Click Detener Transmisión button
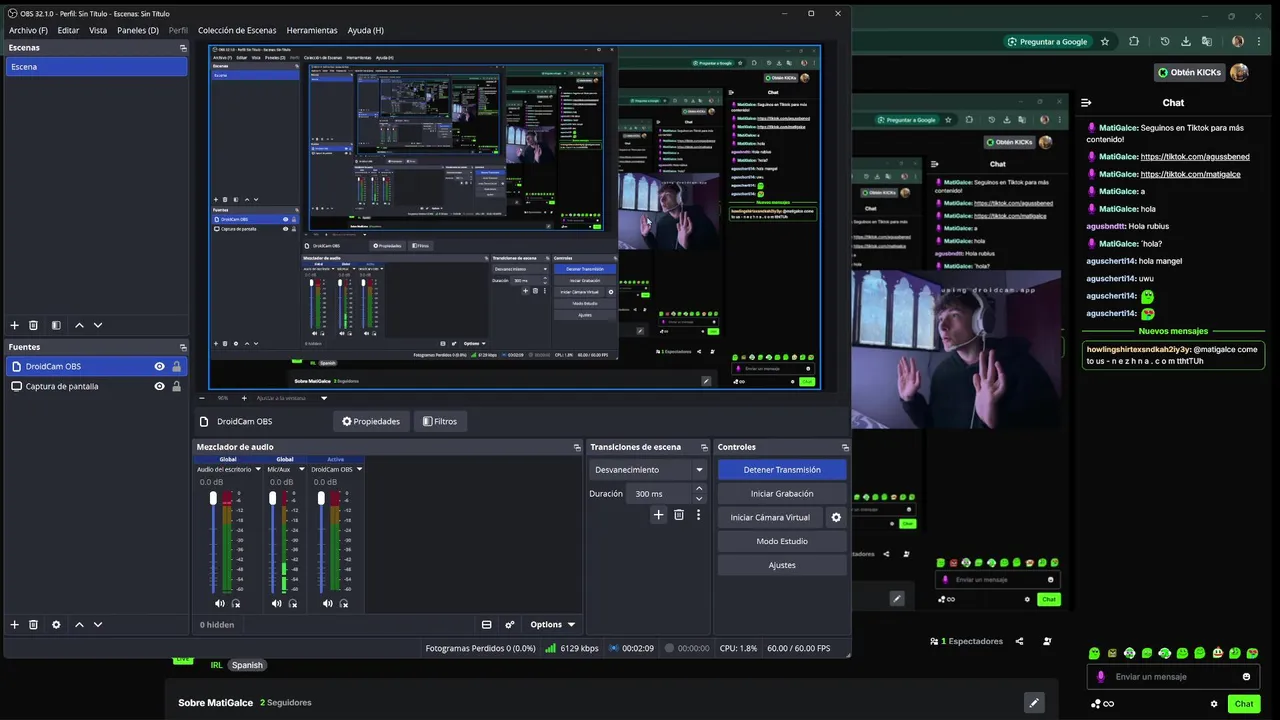Viewport: 1280px width, 720px height. pyautogui.click(x=782, y=469)
